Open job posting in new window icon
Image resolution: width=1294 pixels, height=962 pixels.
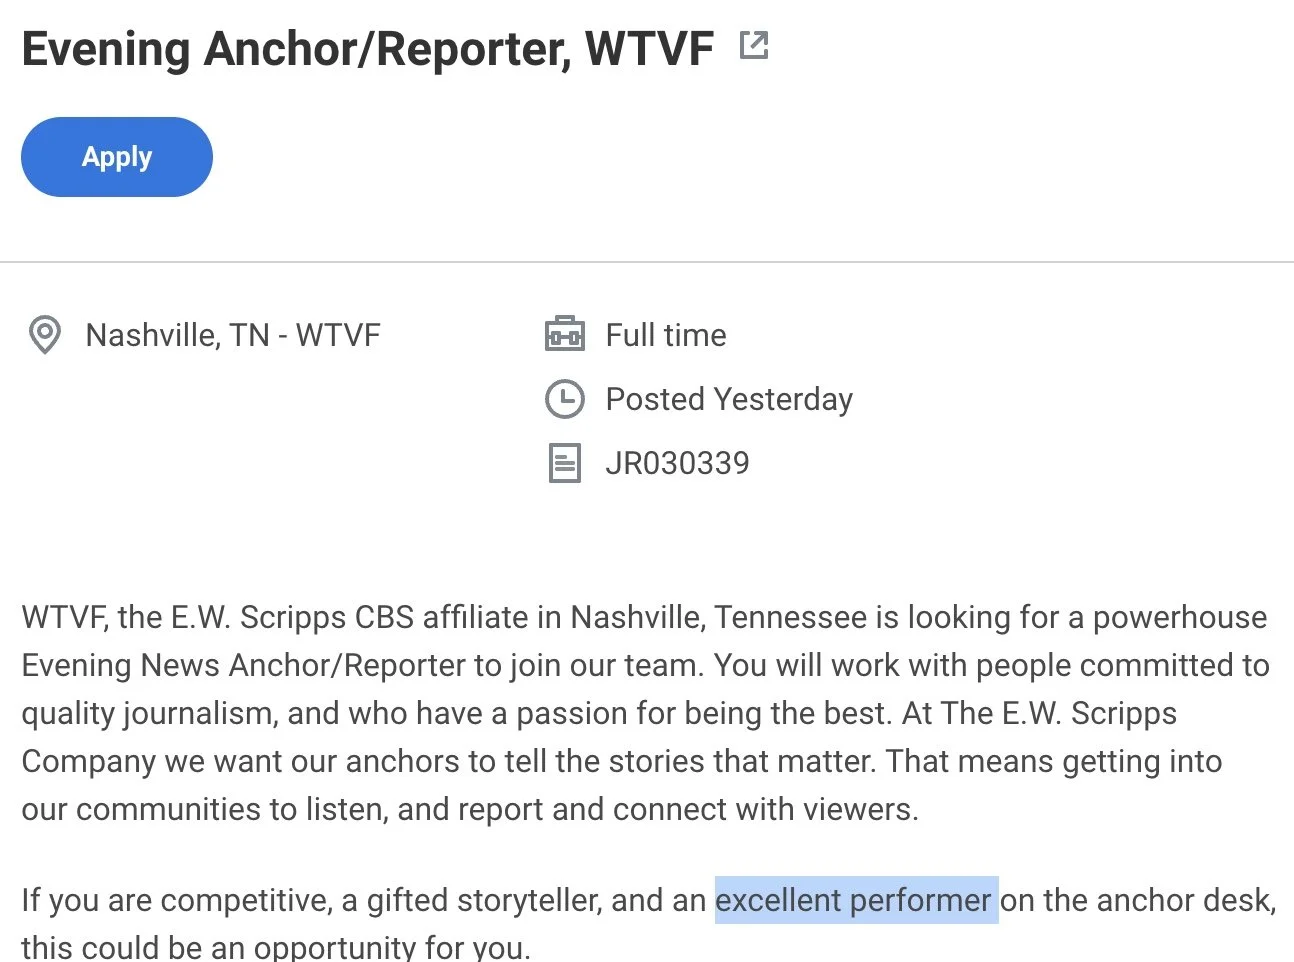tap(754, 45)
